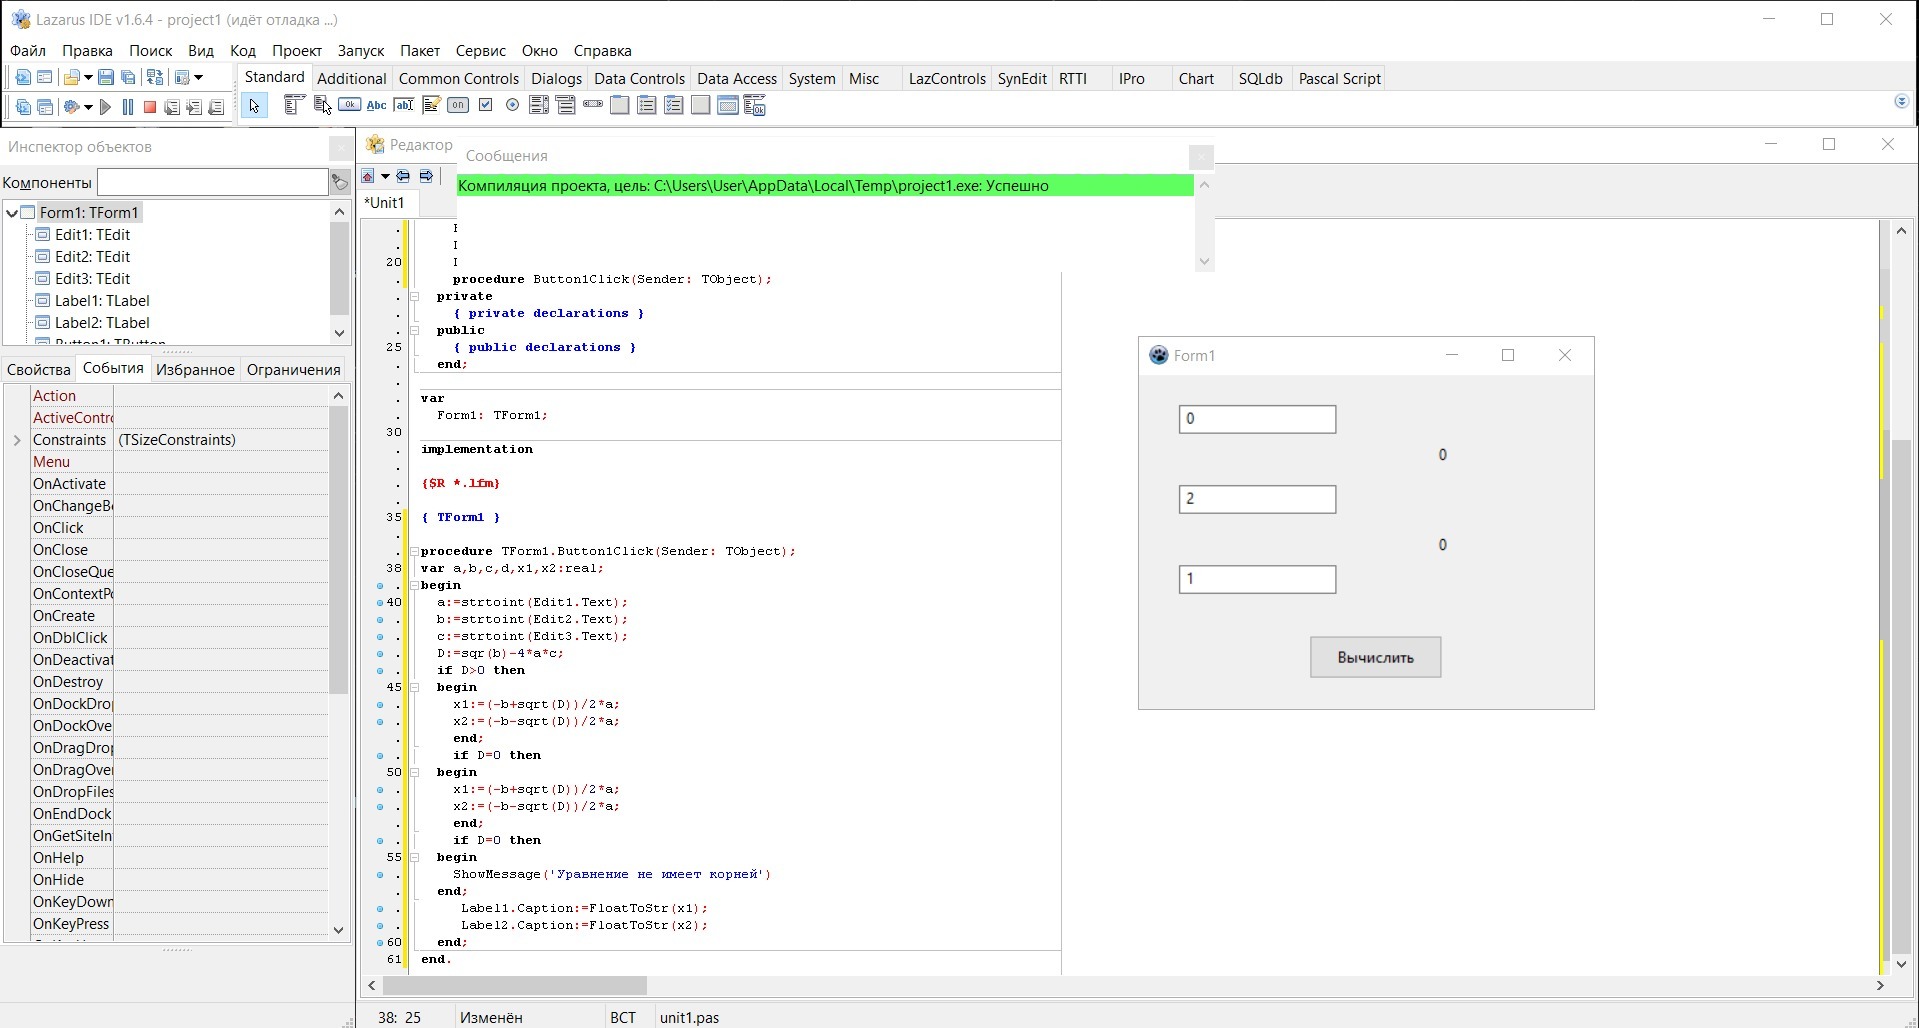This screenshot has width=1919, height=1028.
Task: Click the View Units icon
Action: [23, 107]
